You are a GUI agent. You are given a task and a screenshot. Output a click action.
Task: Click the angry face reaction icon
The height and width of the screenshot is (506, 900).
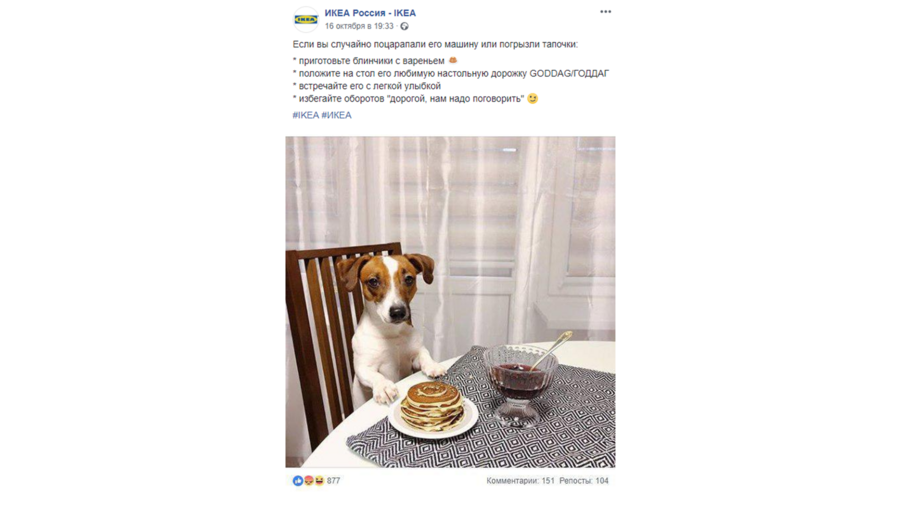[309, 481]
